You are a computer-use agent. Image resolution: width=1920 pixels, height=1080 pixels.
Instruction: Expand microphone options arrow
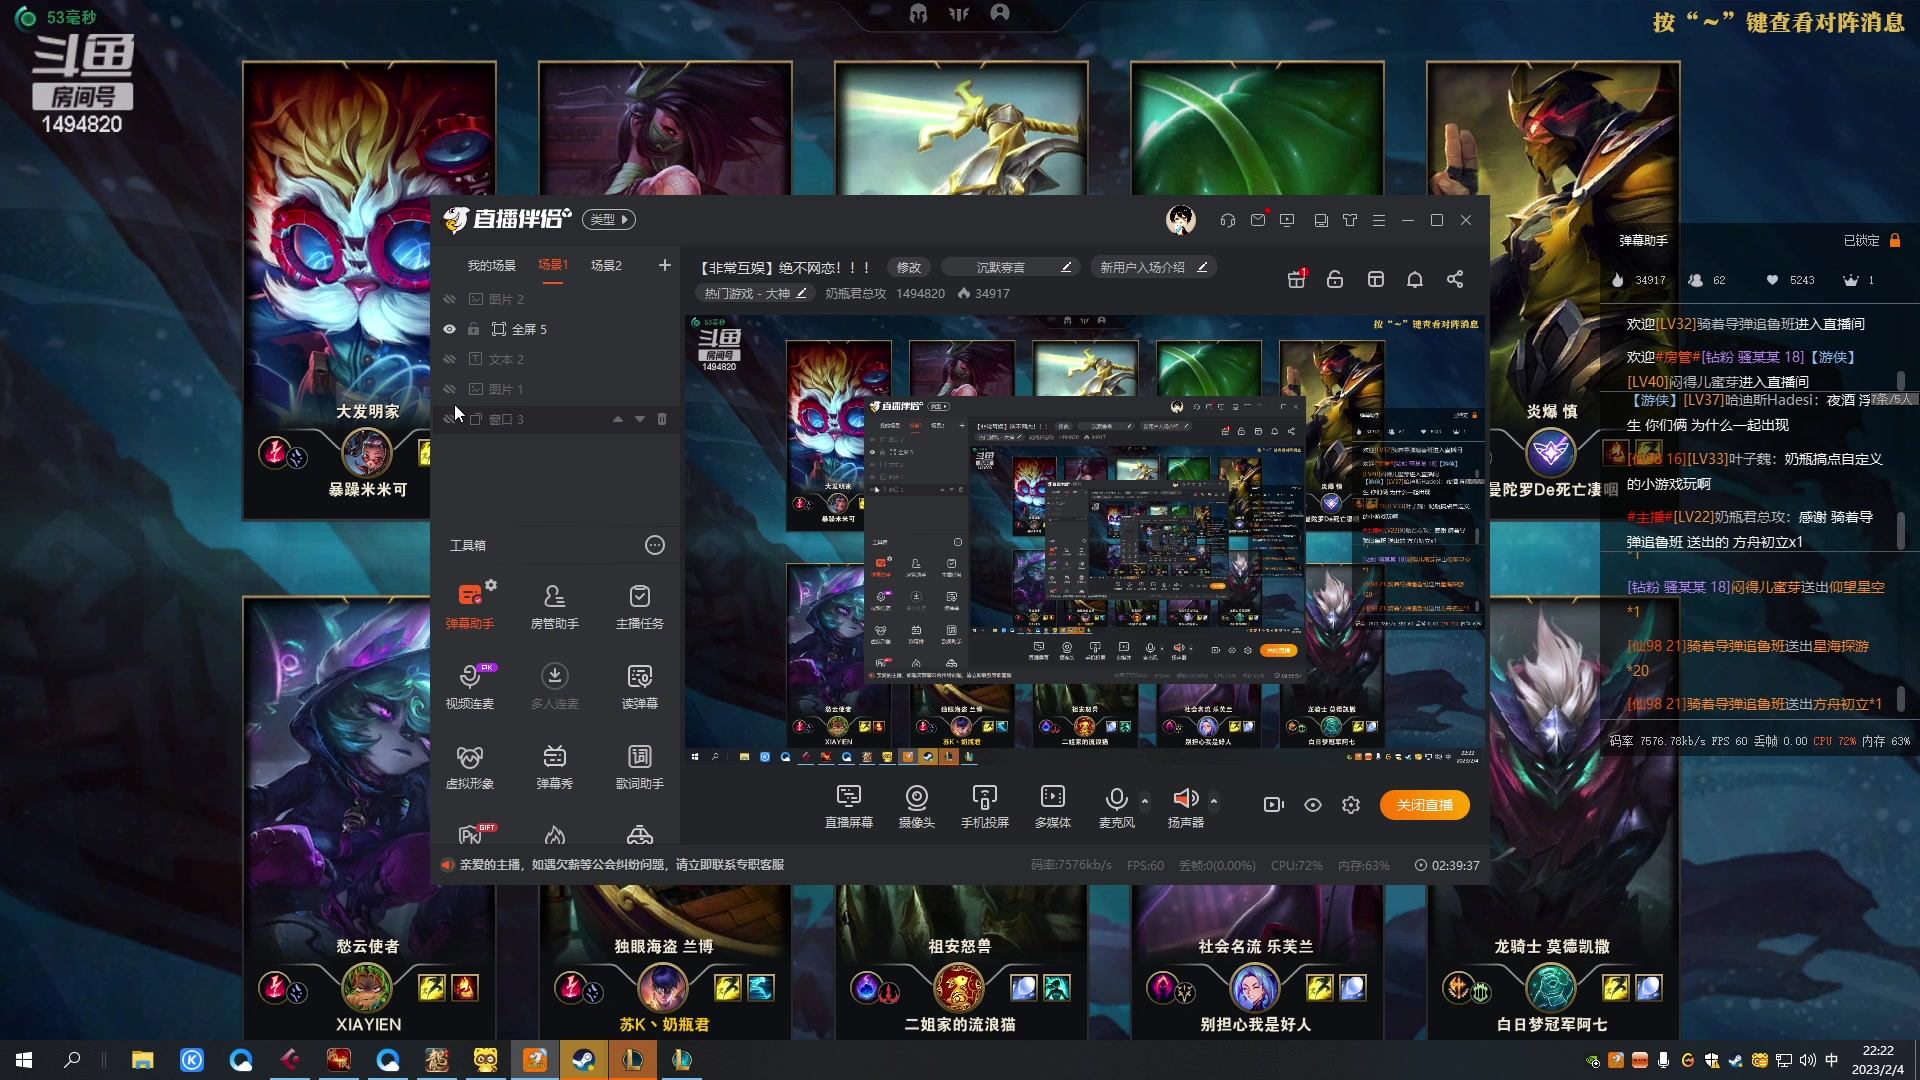[x=1145, y=801]
